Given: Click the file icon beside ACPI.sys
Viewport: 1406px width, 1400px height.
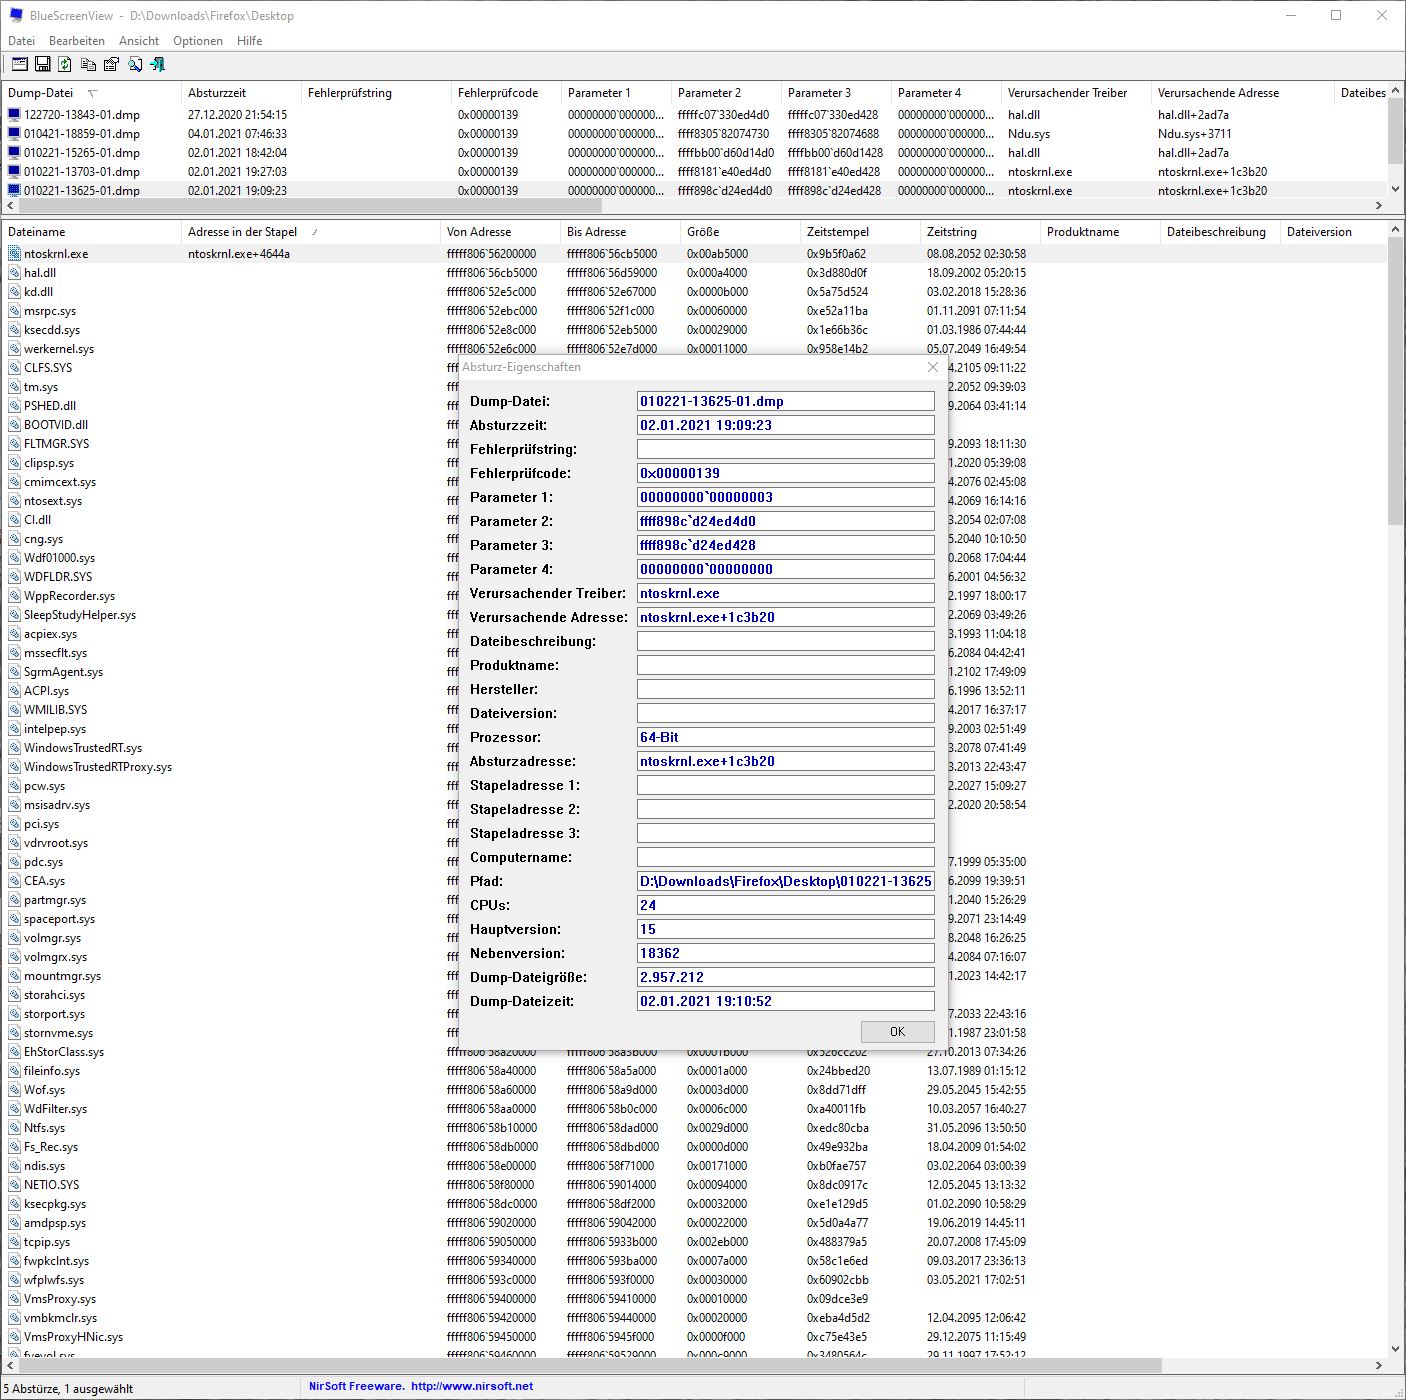Looking at the screenshot, I should (14, 690).
